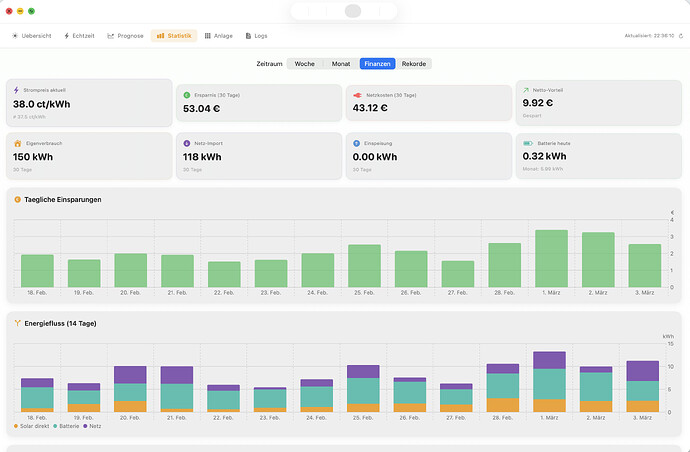690x452 pixels.
Task: Click the 38.0 ct/kWh price value
Action: tap(41, 104)
